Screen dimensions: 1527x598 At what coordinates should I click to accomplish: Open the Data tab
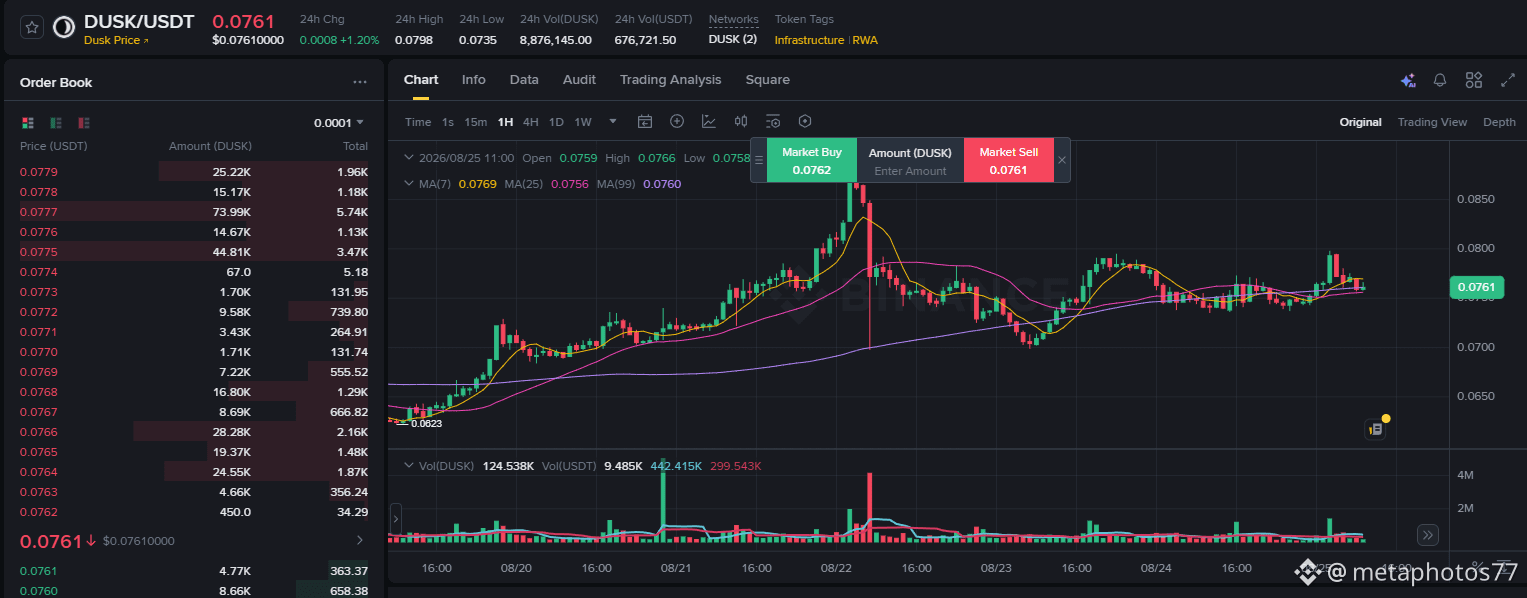point(524,80)
